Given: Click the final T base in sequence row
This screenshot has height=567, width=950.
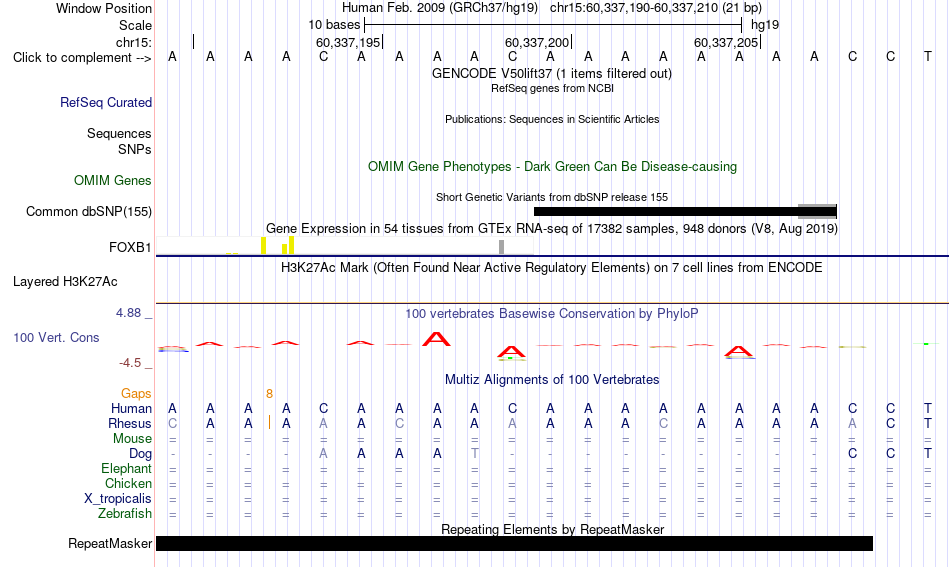Looking at the screenshot, I should point(928,57).
